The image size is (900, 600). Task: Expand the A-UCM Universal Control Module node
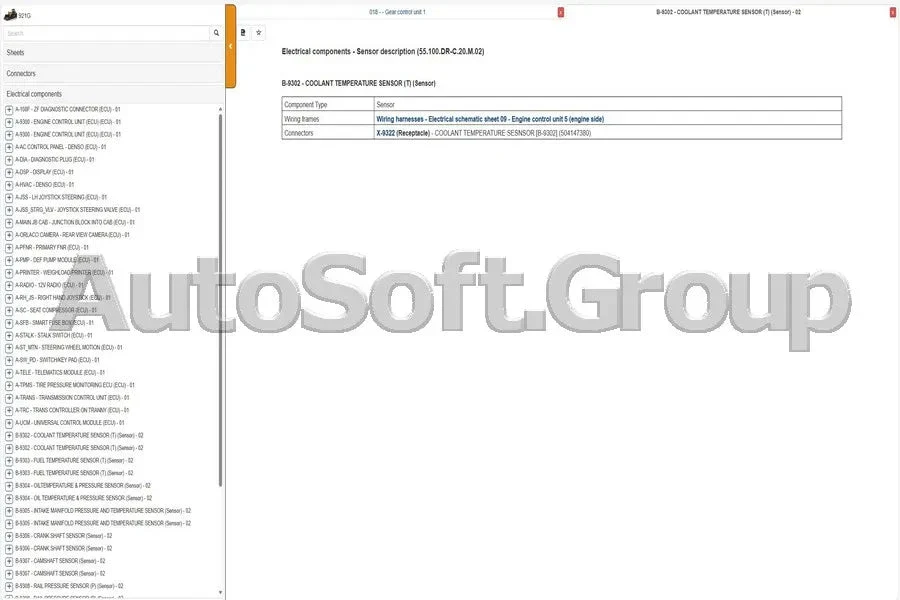9,423
